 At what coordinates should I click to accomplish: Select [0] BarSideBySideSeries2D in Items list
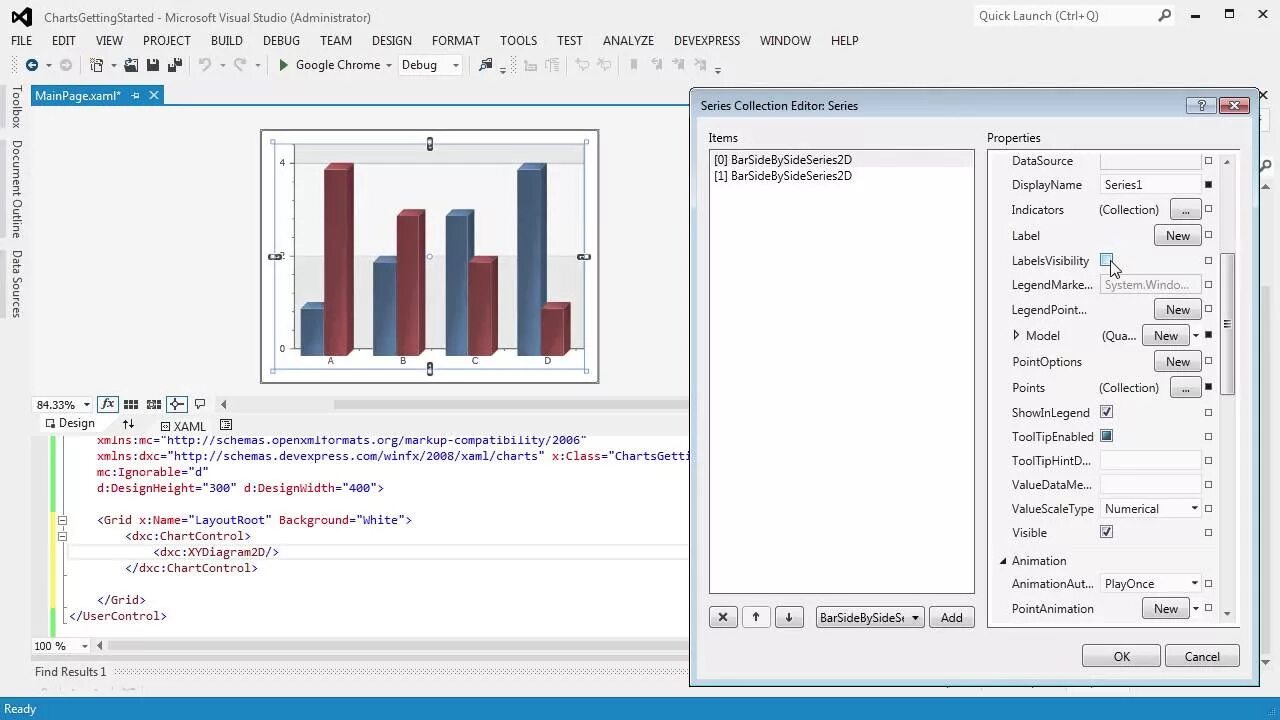[x=783, y=160]
